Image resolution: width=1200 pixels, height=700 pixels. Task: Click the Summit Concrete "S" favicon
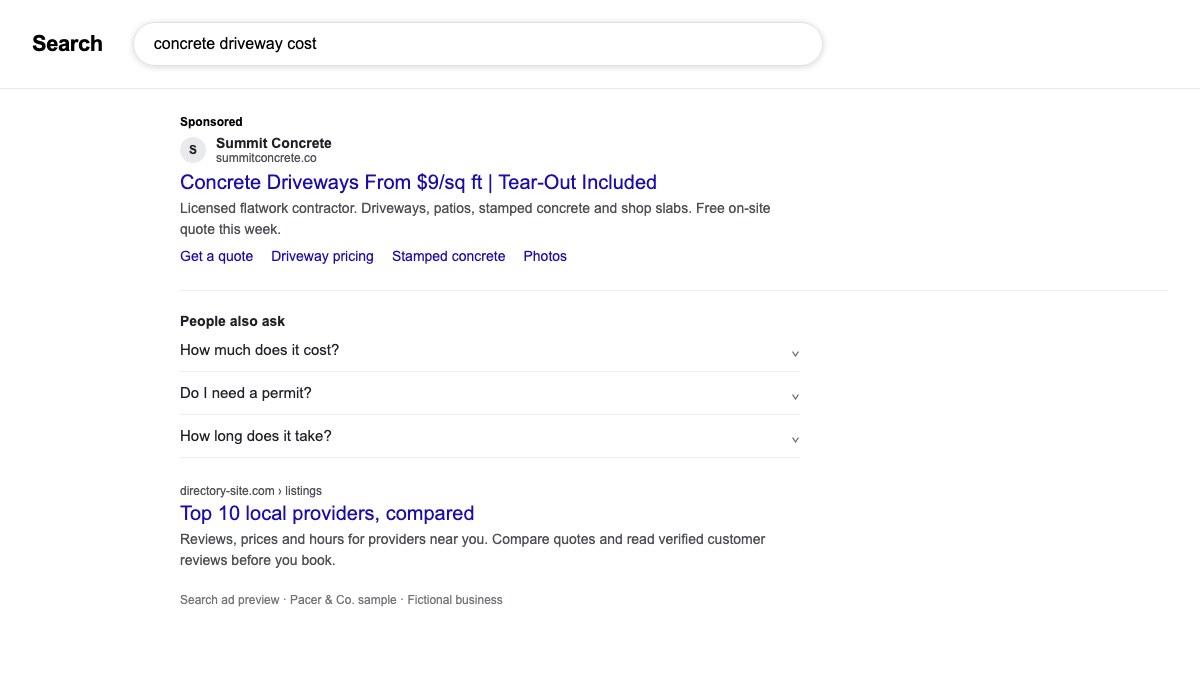tap(193, 150)
